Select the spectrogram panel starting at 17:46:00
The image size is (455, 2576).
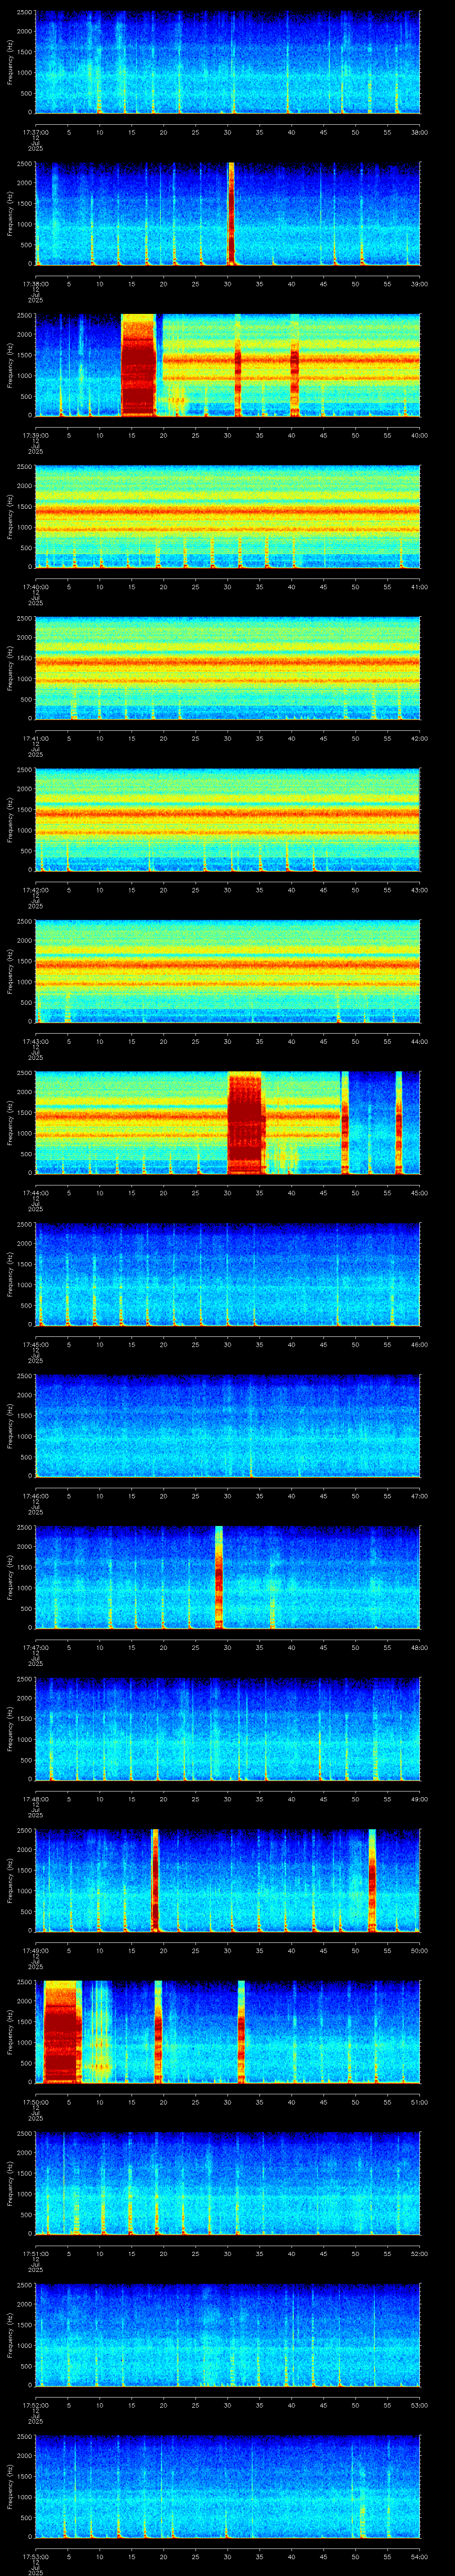point(227,1427)
